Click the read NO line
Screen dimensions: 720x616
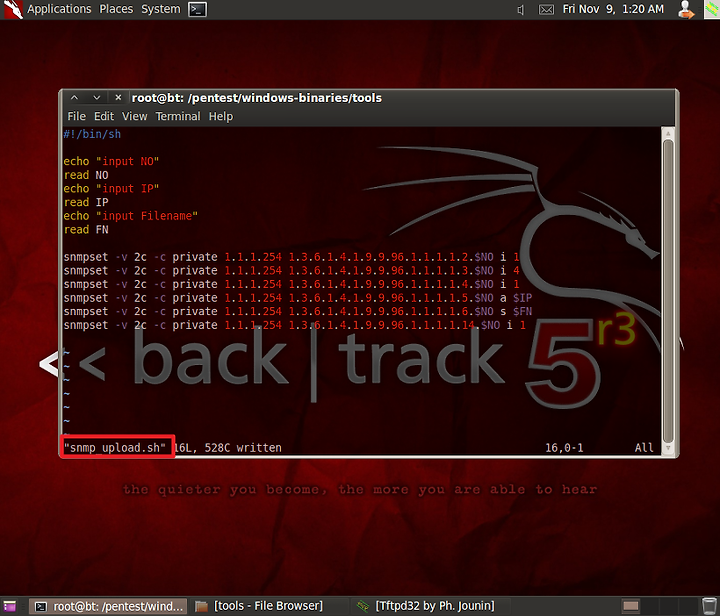click(86, 175)
